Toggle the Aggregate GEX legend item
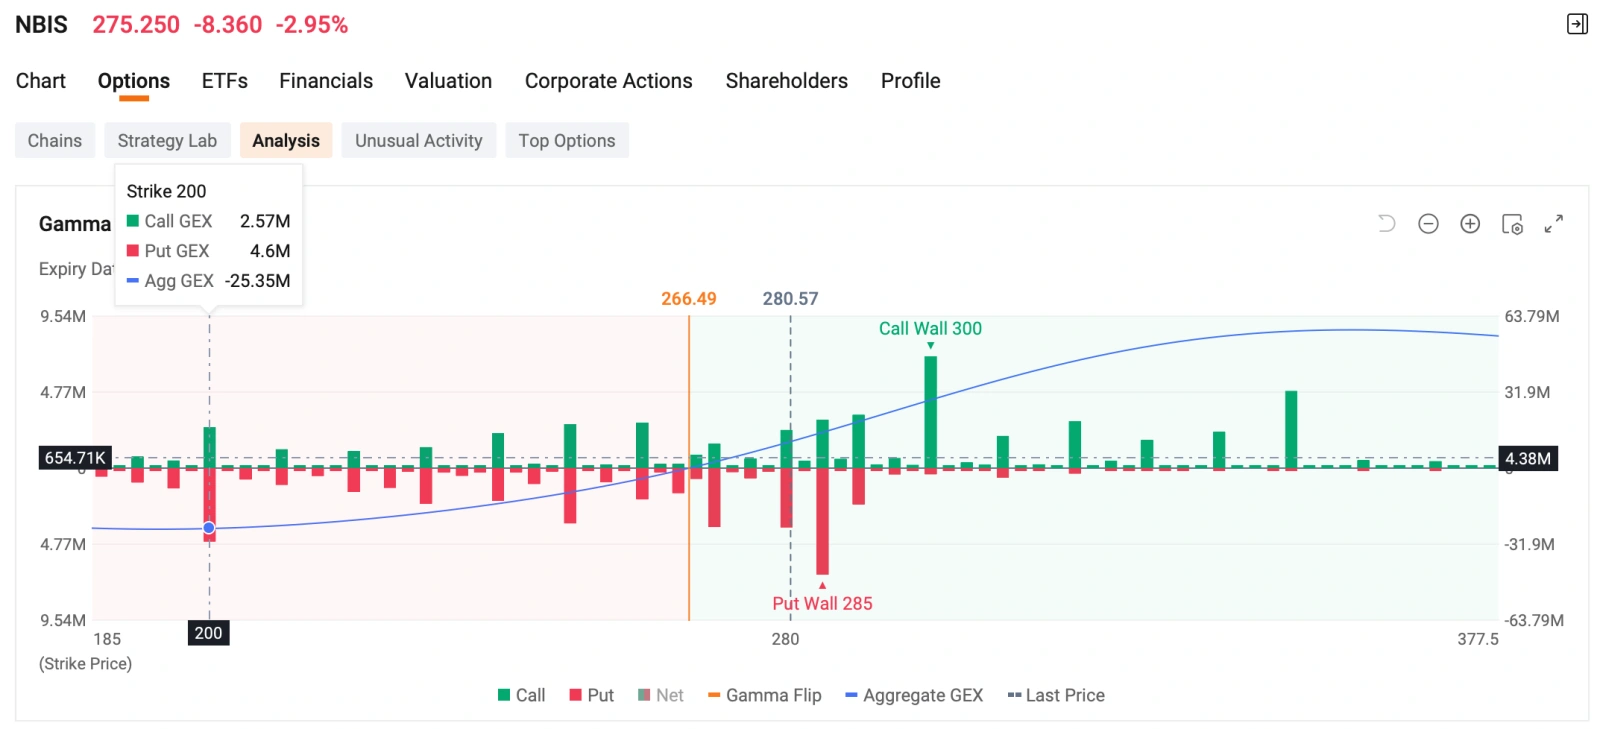Image resolution: width=1600 pixels, height=729 pixels. coord(914,695)
